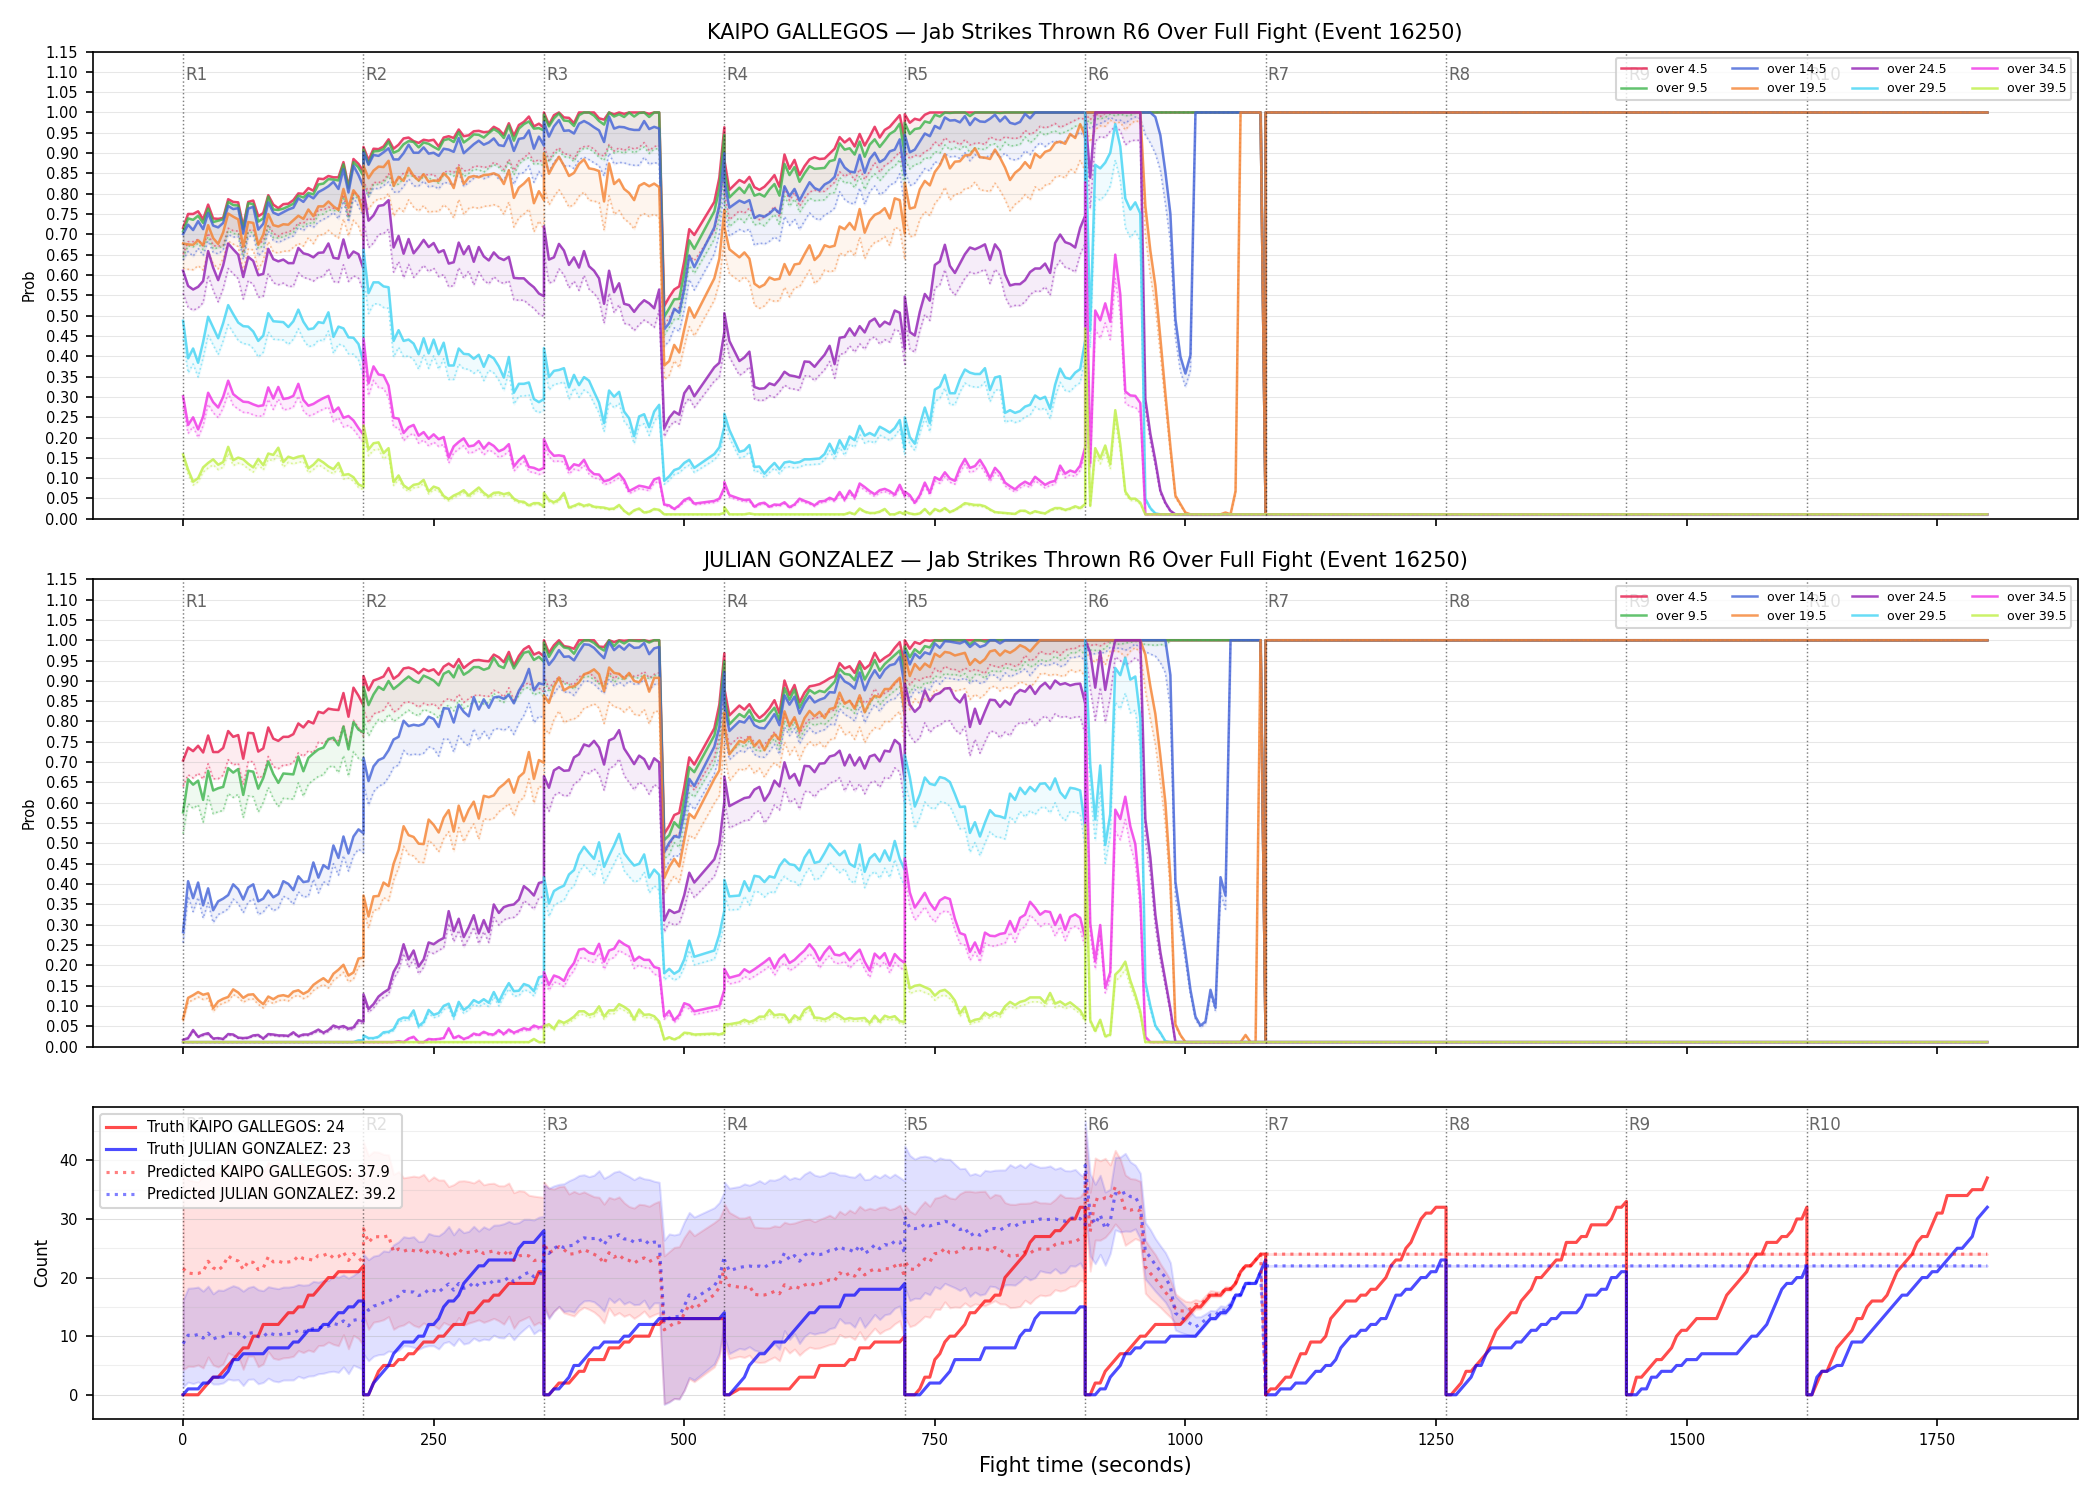The height and width of the screenshot is (1500, 2100).
Task: Select 'over 34.5' in top chart legend
Action: 2019,69
